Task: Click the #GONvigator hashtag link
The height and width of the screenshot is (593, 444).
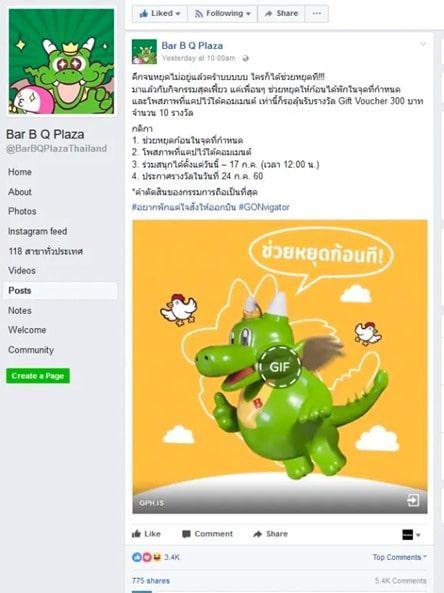Action: click(x=264, y=207)
